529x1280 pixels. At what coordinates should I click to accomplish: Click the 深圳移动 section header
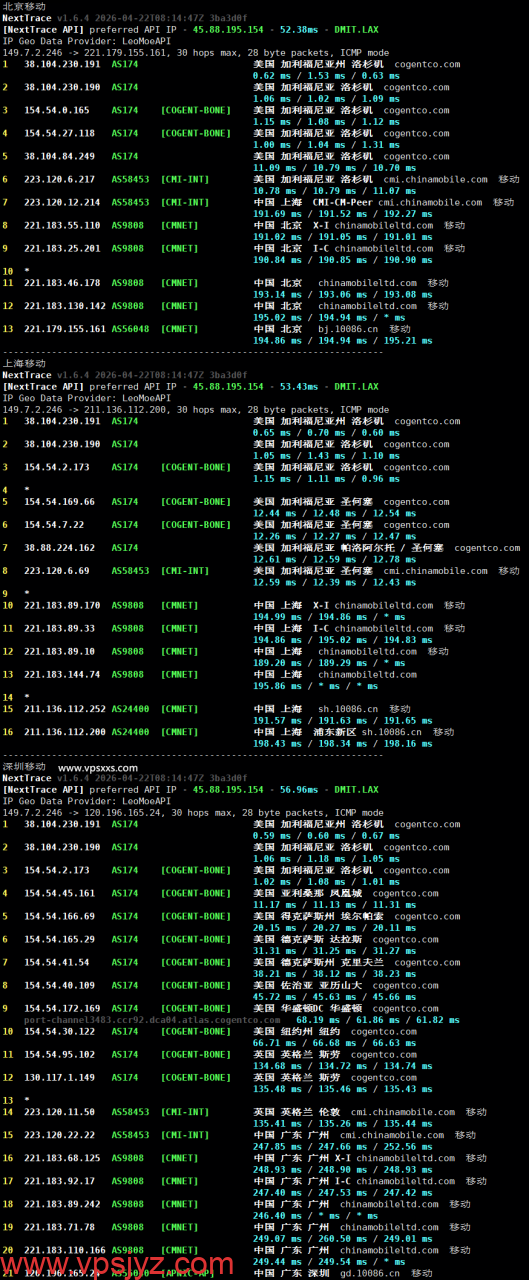click(24, 767)
